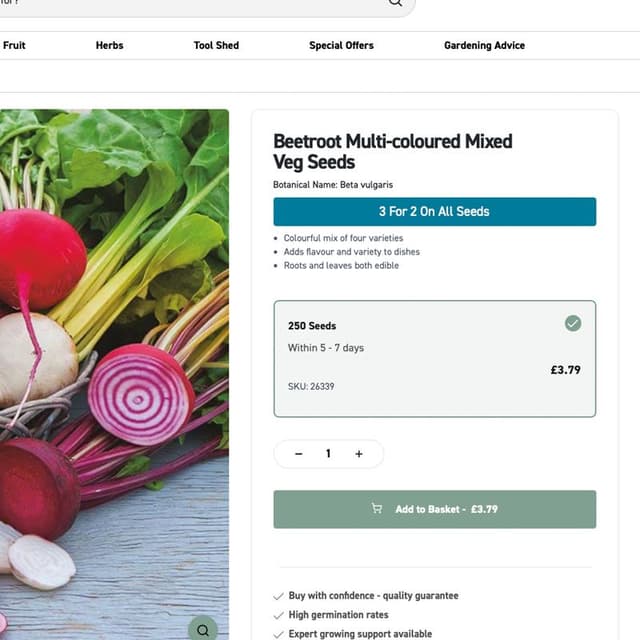Select the 250 Seeds pack card
640x640 pixels.
pyautogui.click(x=434, y=358)
